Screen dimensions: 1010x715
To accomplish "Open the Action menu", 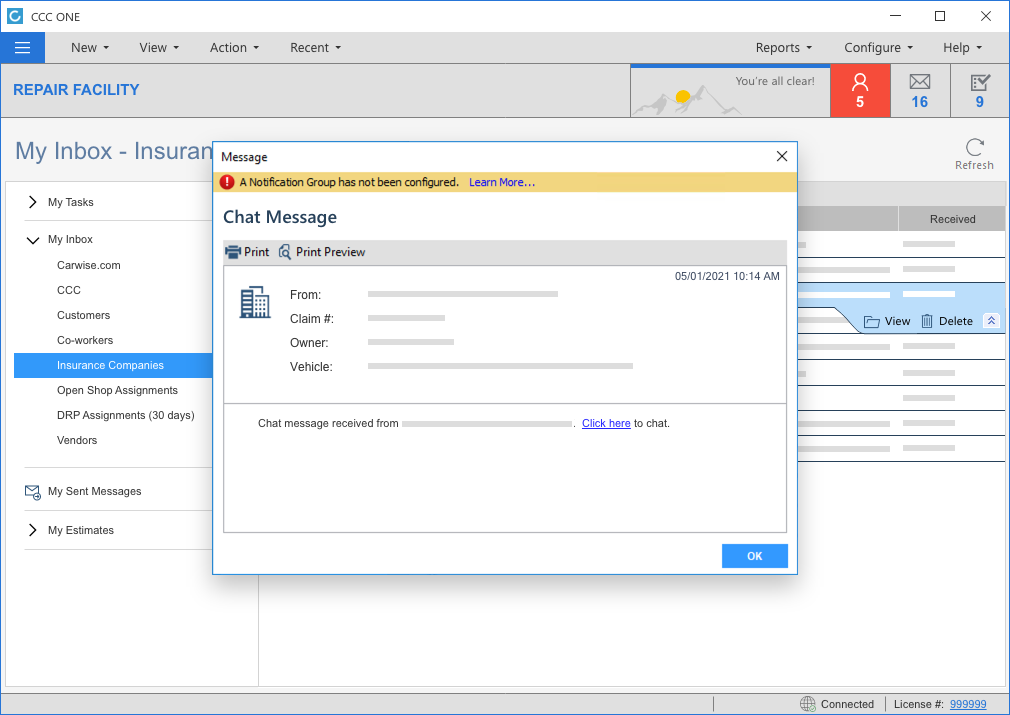I will [x=234, y=47].
